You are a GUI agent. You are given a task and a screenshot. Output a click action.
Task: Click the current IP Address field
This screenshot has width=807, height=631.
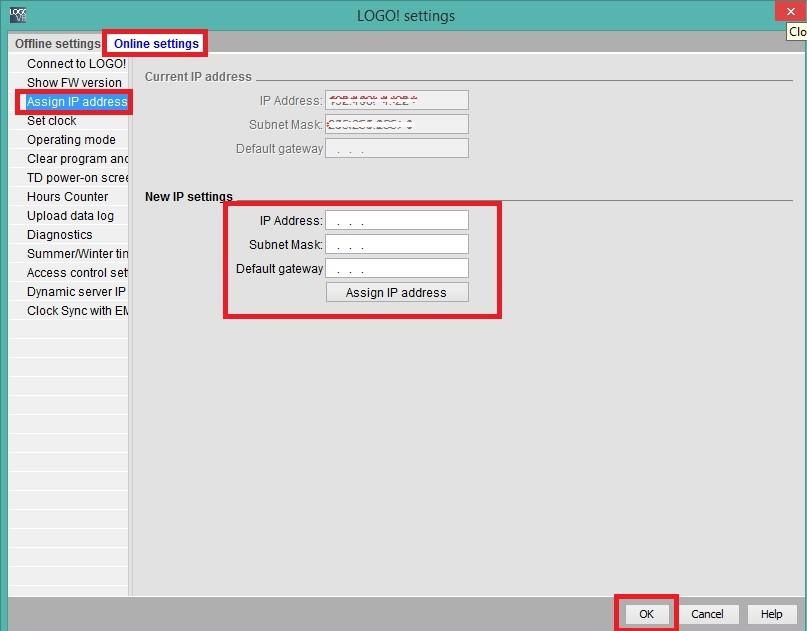click(397, 100)
